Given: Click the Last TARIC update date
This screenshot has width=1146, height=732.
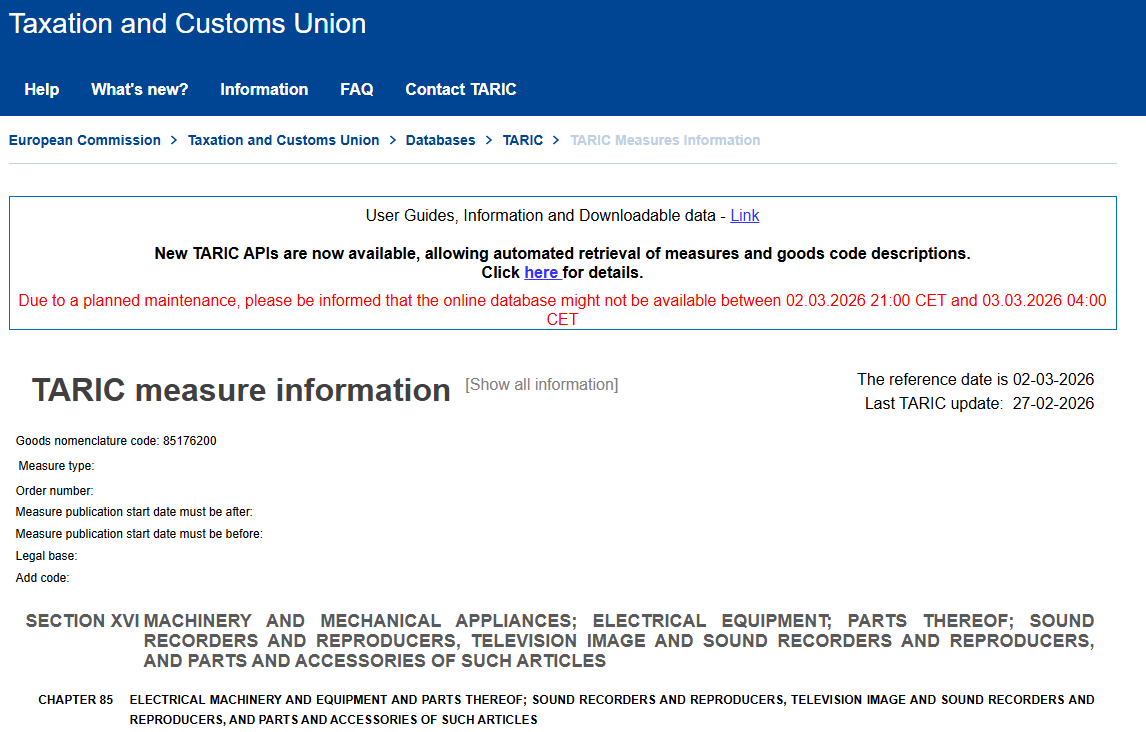Looking at the screenshot, I should point(1052,403).
